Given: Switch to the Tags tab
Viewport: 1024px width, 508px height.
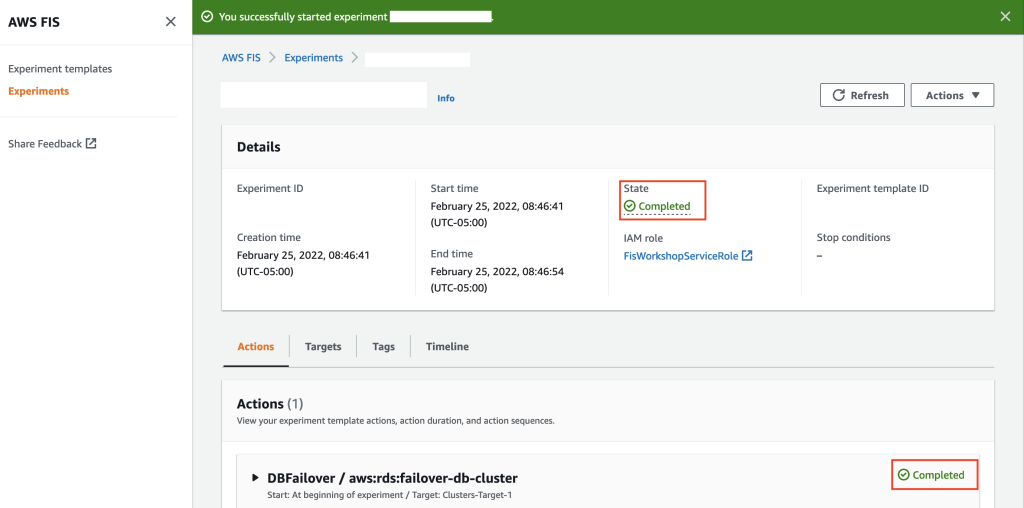Looking at the screenshot, I should [x=384, y=347].
